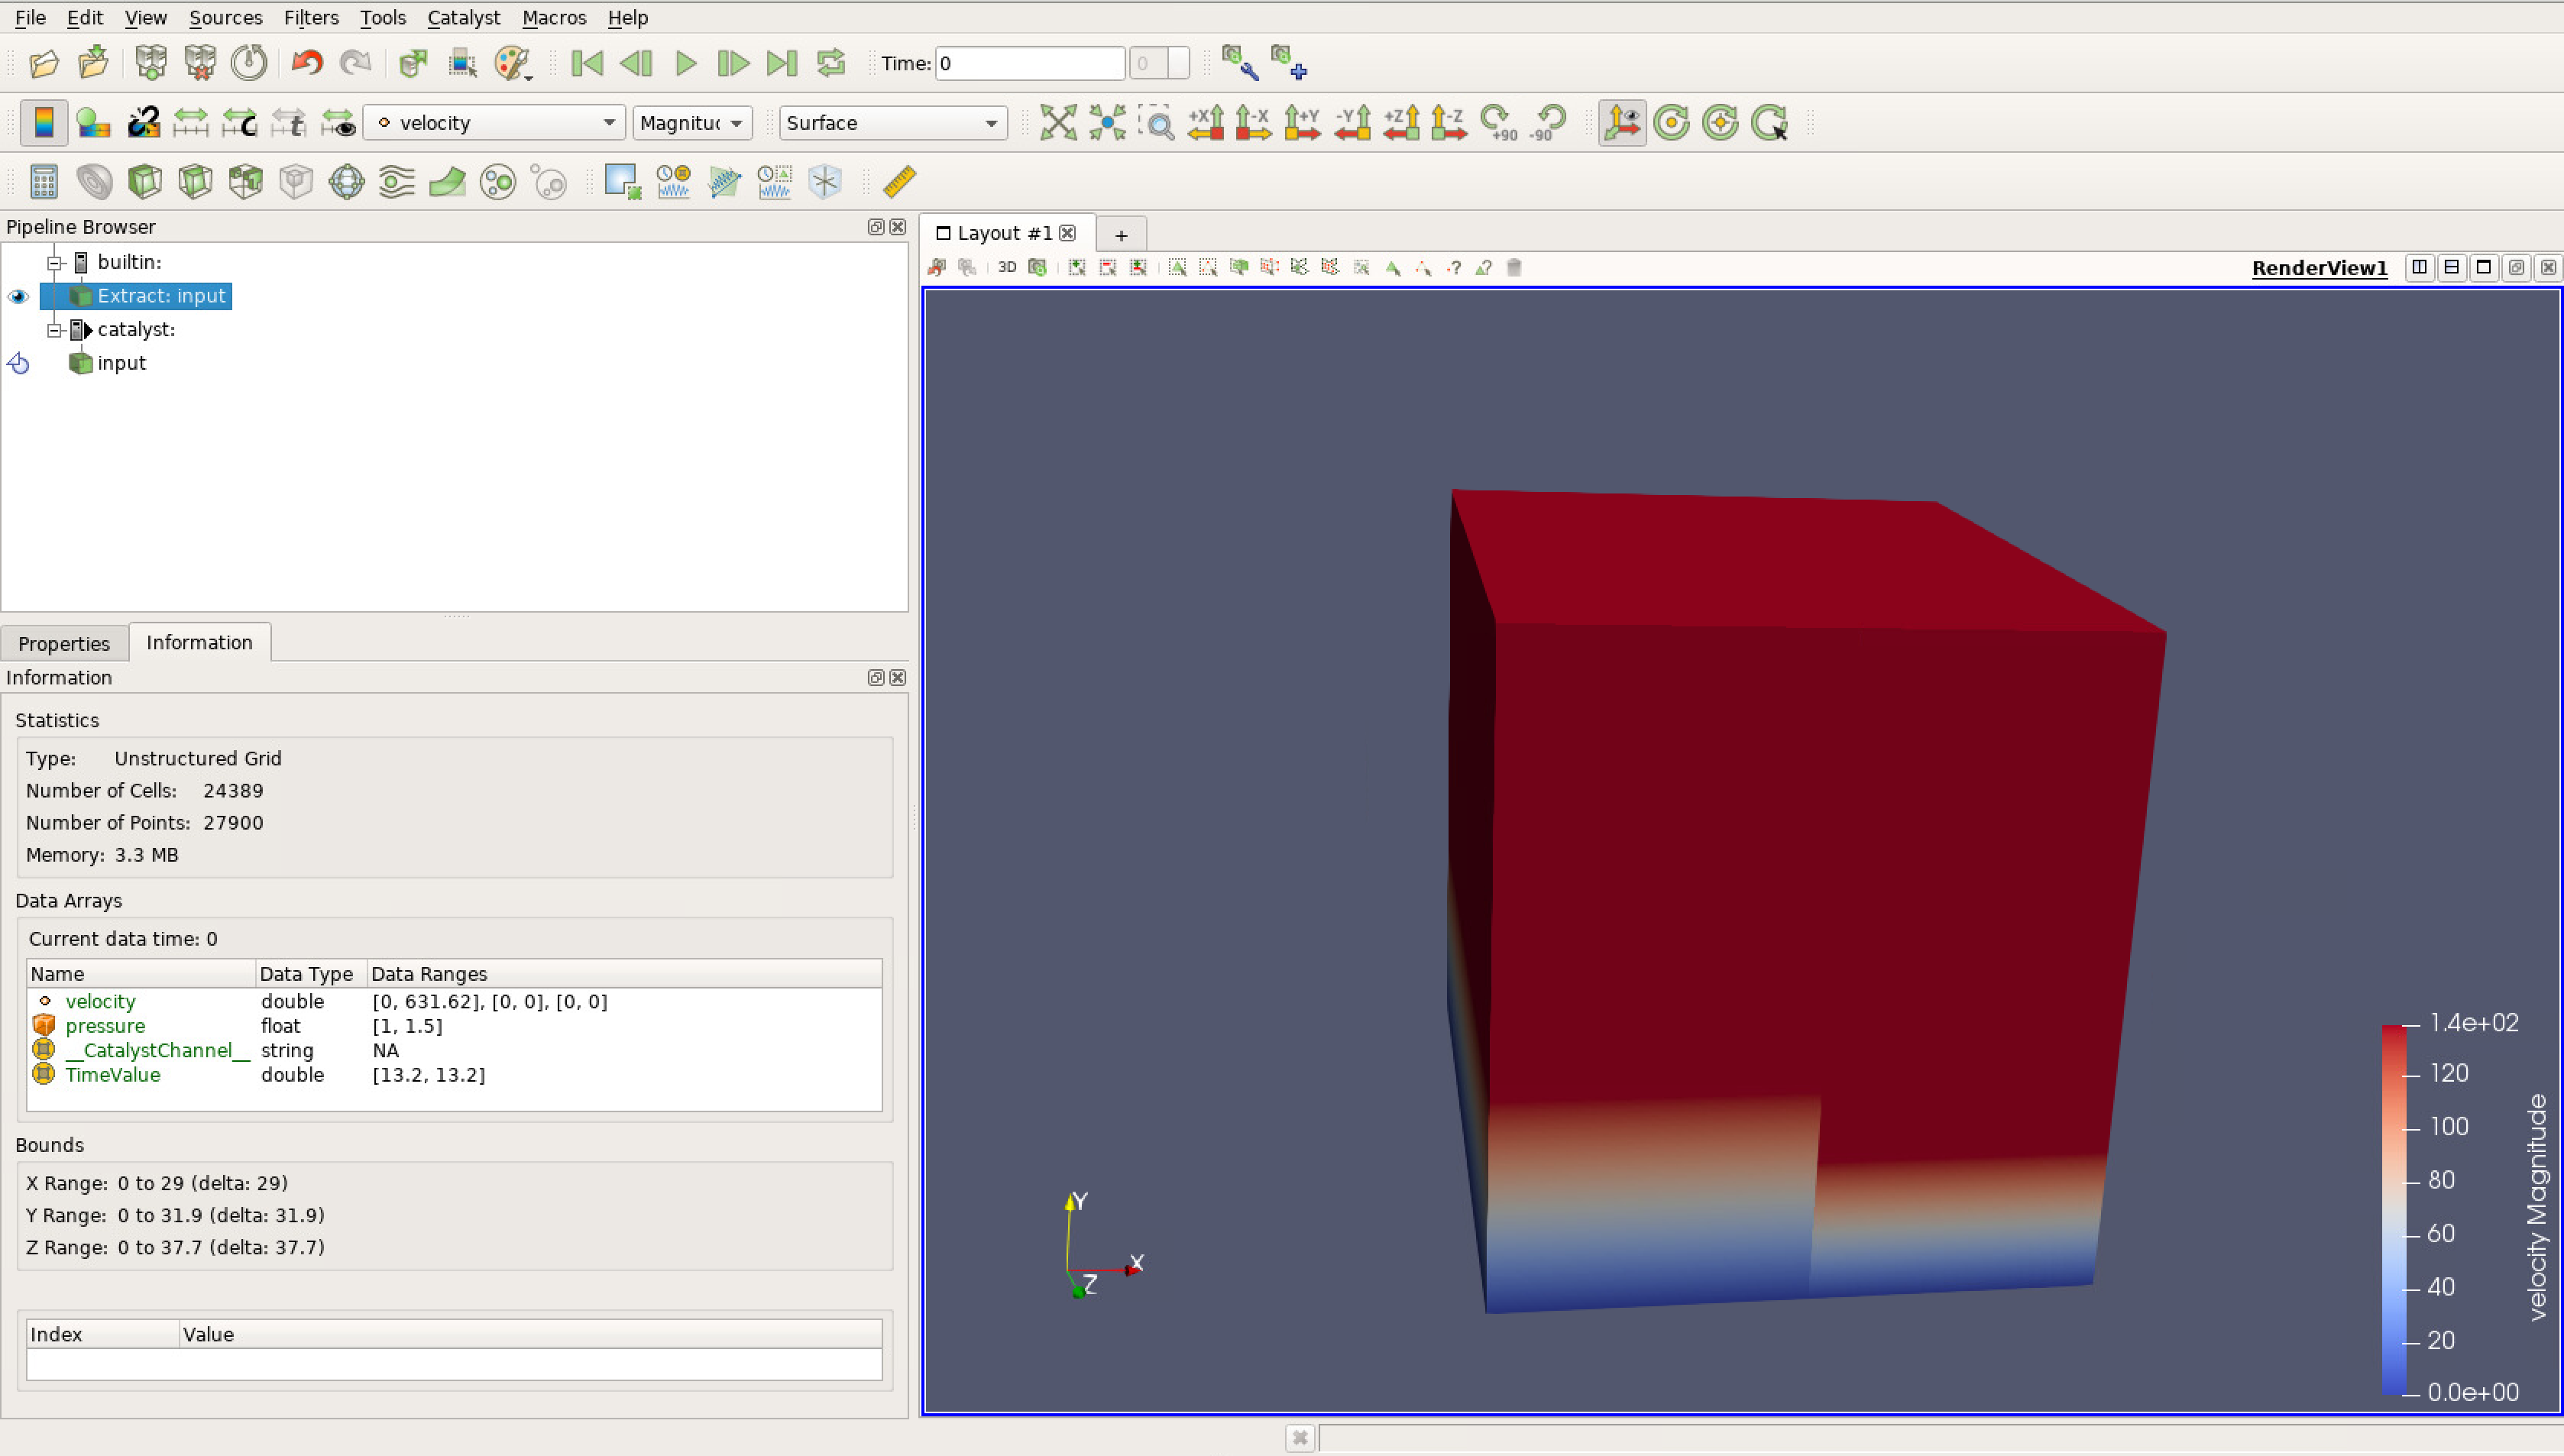Select the Ruler measurement tool

click(899, 182)
